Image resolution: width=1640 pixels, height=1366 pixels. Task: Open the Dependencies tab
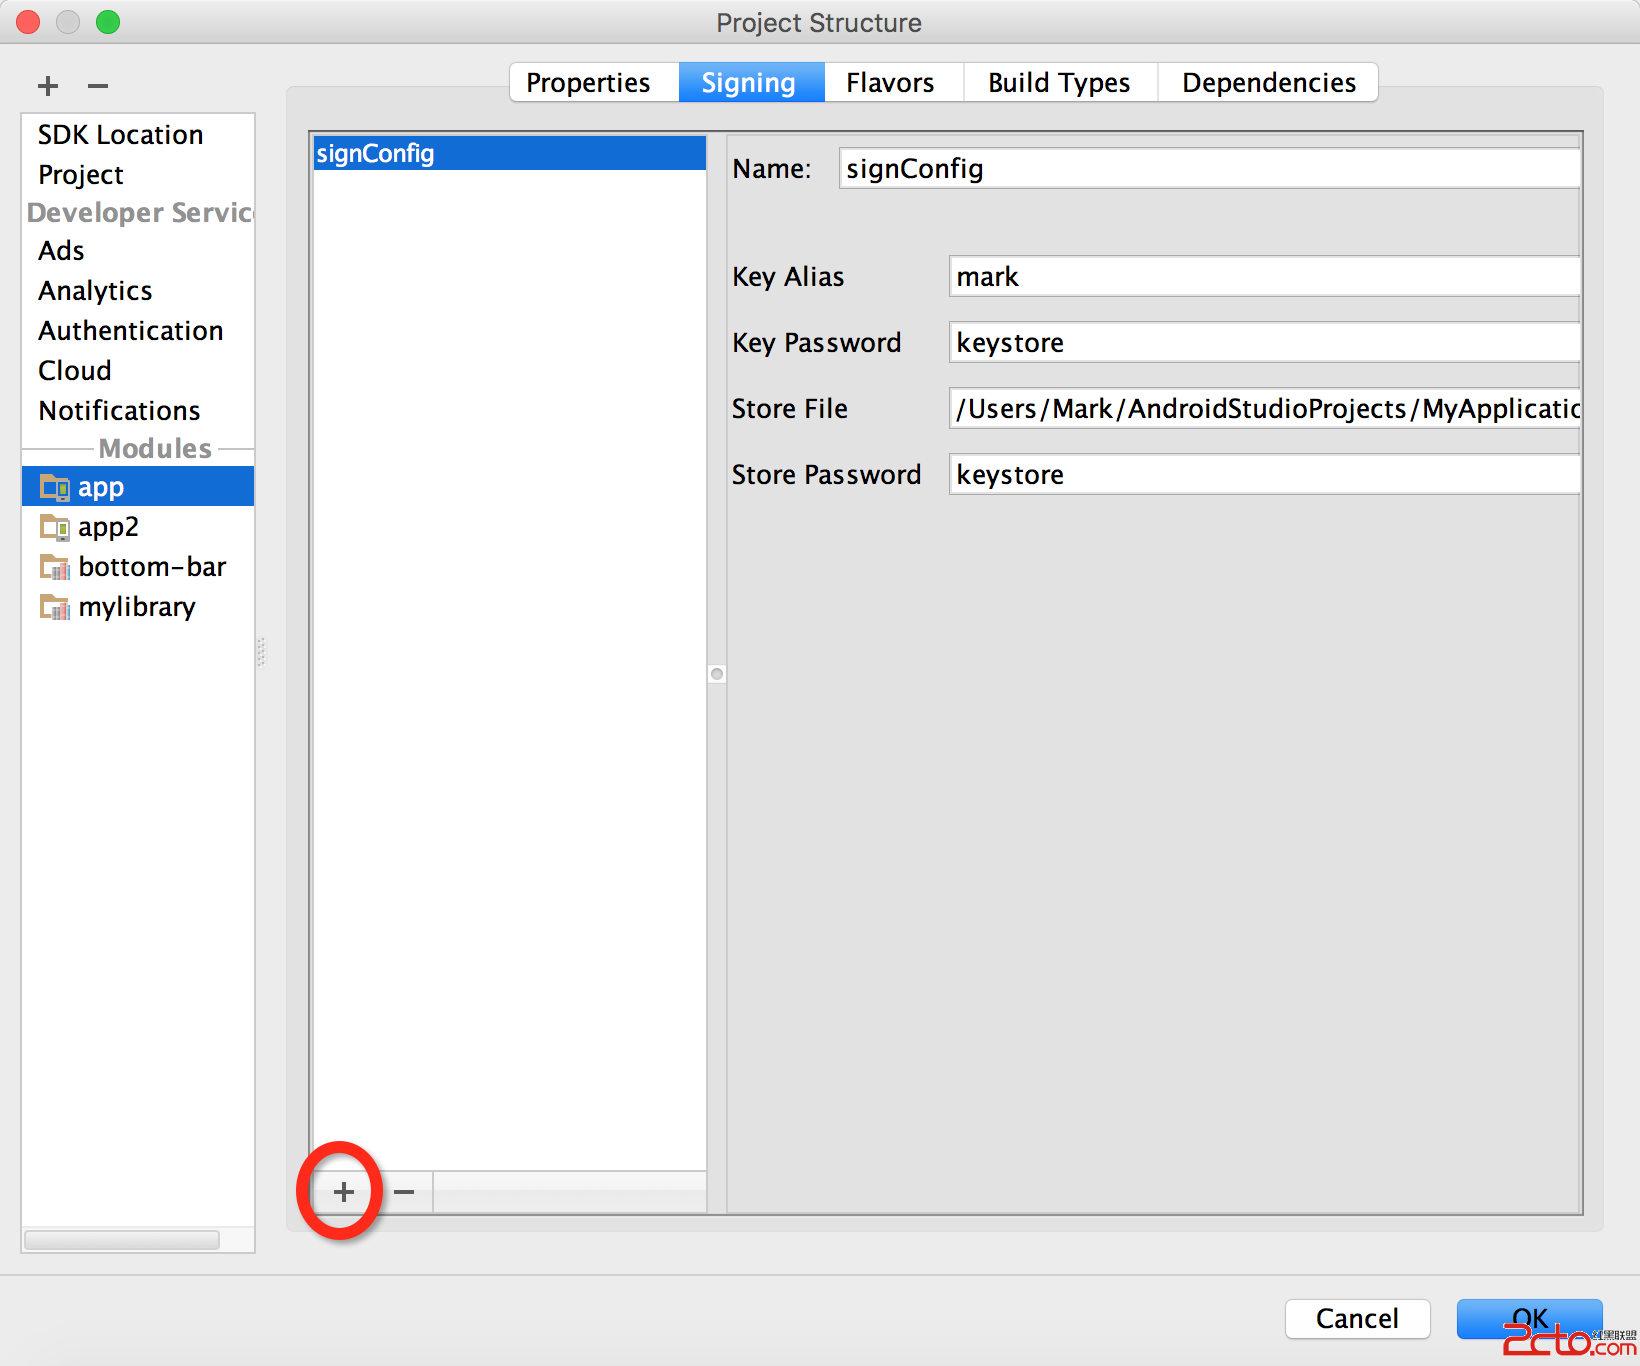tap(1268, 82)
